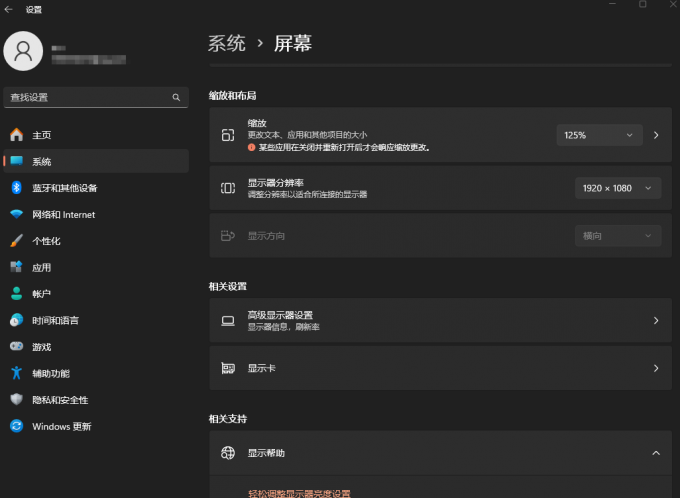Click the 屏幕 page title

click(293, 43)
